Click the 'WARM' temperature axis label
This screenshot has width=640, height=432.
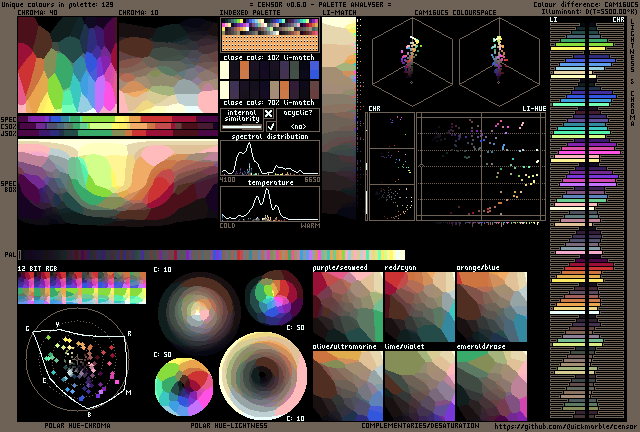click(311, 225)
